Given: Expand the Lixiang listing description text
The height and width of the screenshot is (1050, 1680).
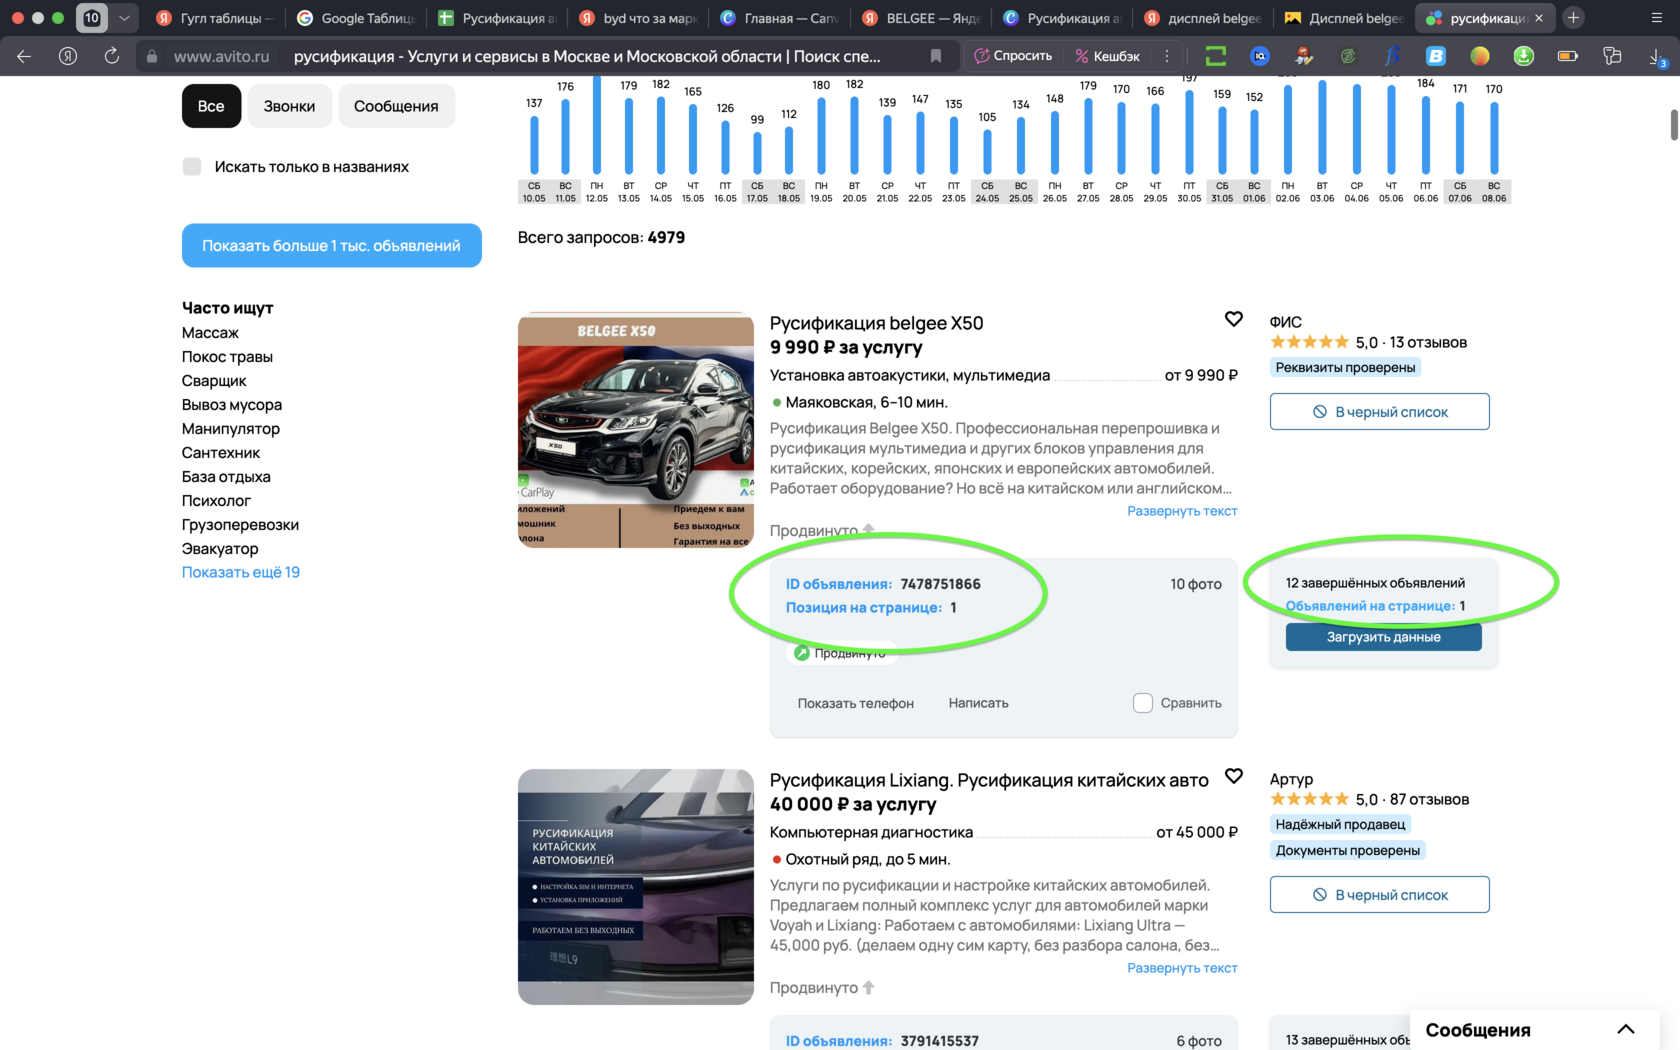Looking at the screenshot, I should pos(1182,968).
